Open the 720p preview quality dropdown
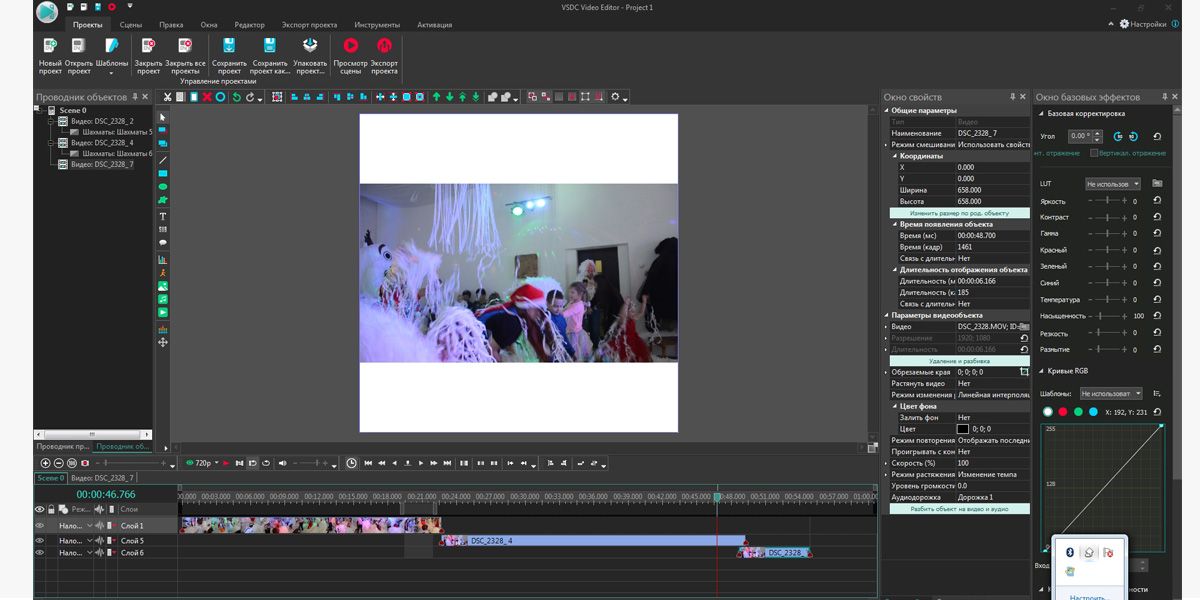Viewport: 1200px width, 600px height. [206, 463]
